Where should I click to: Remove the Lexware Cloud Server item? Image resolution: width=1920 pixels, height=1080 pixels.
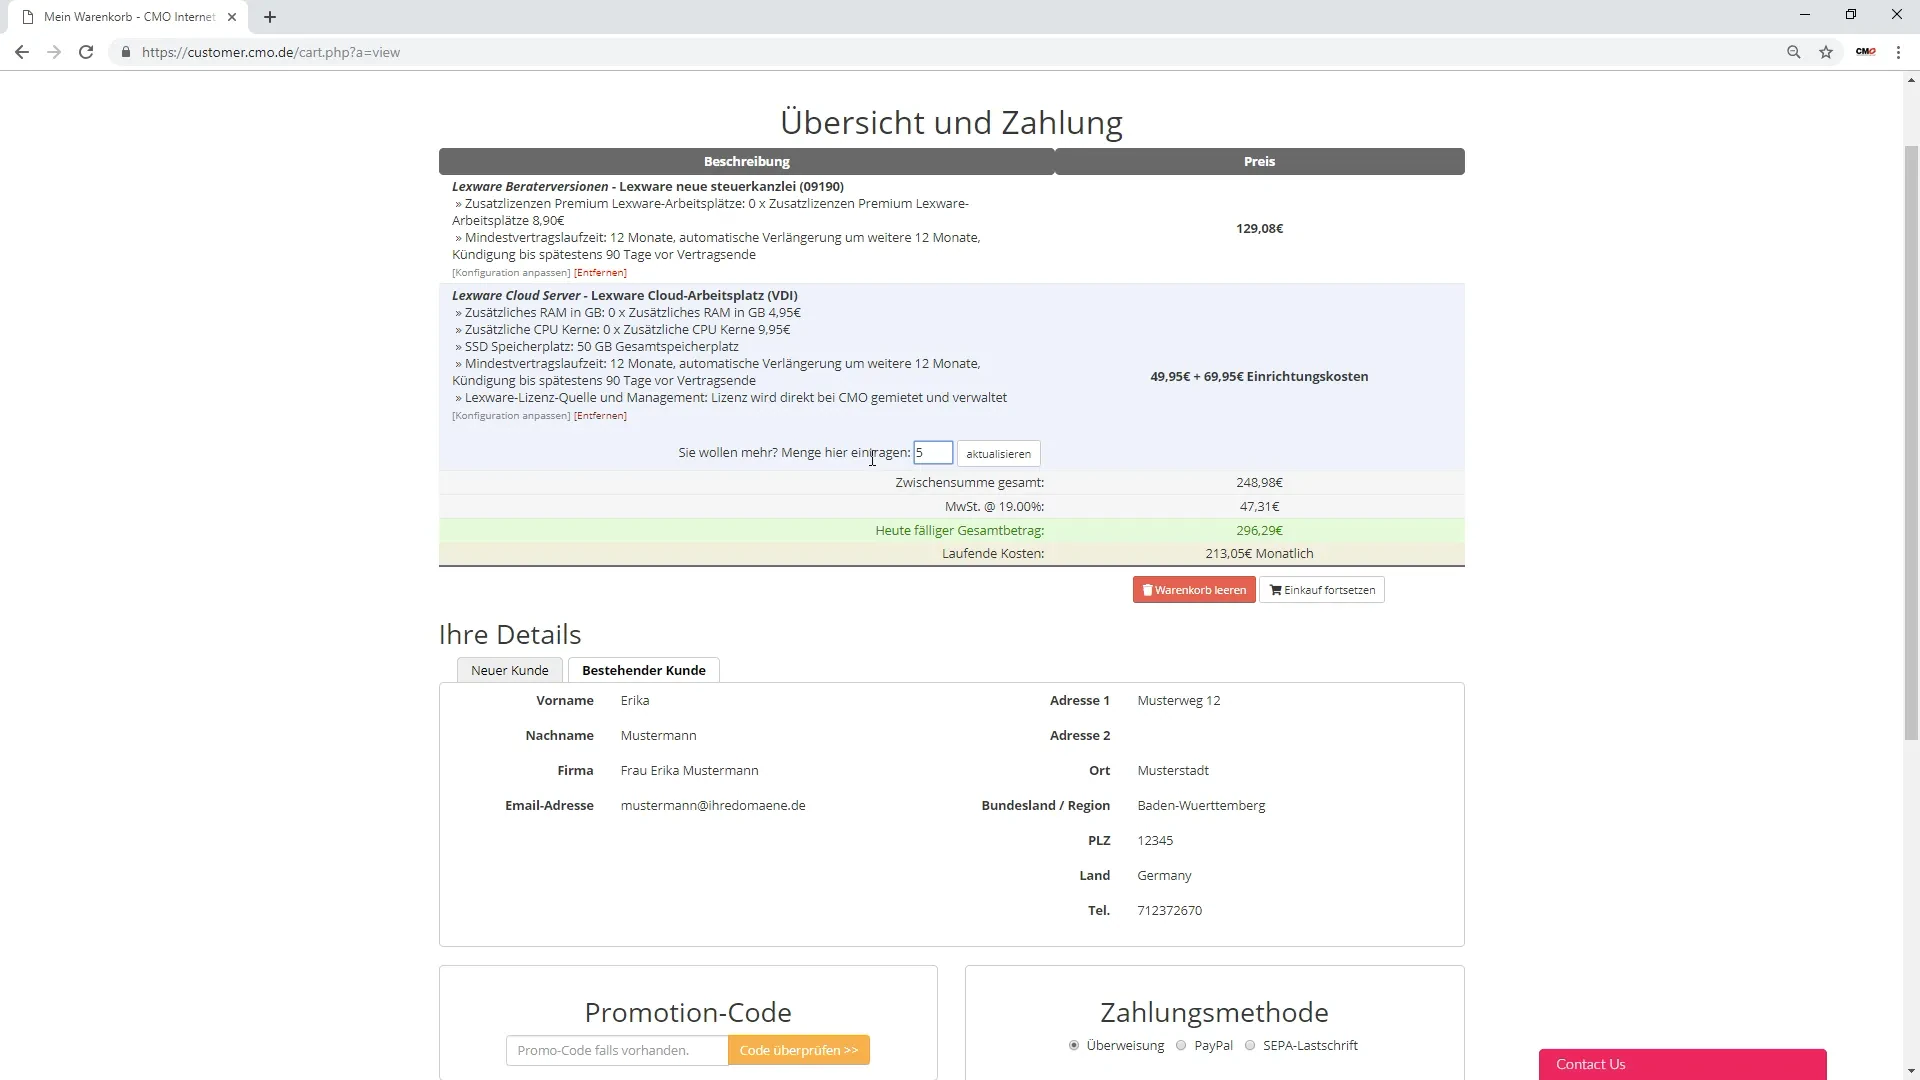[x=600, y=416]
